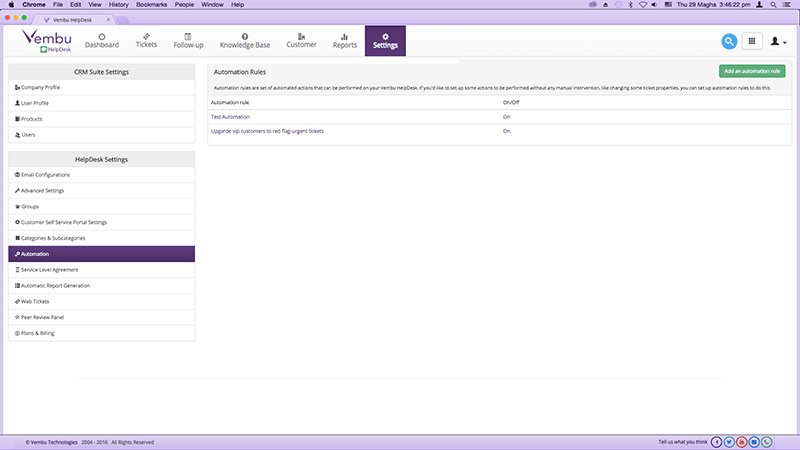This screenshot has width=800, height=450.
Task: Click the Vembu HelpDesk logo
Action: (47, 40)
